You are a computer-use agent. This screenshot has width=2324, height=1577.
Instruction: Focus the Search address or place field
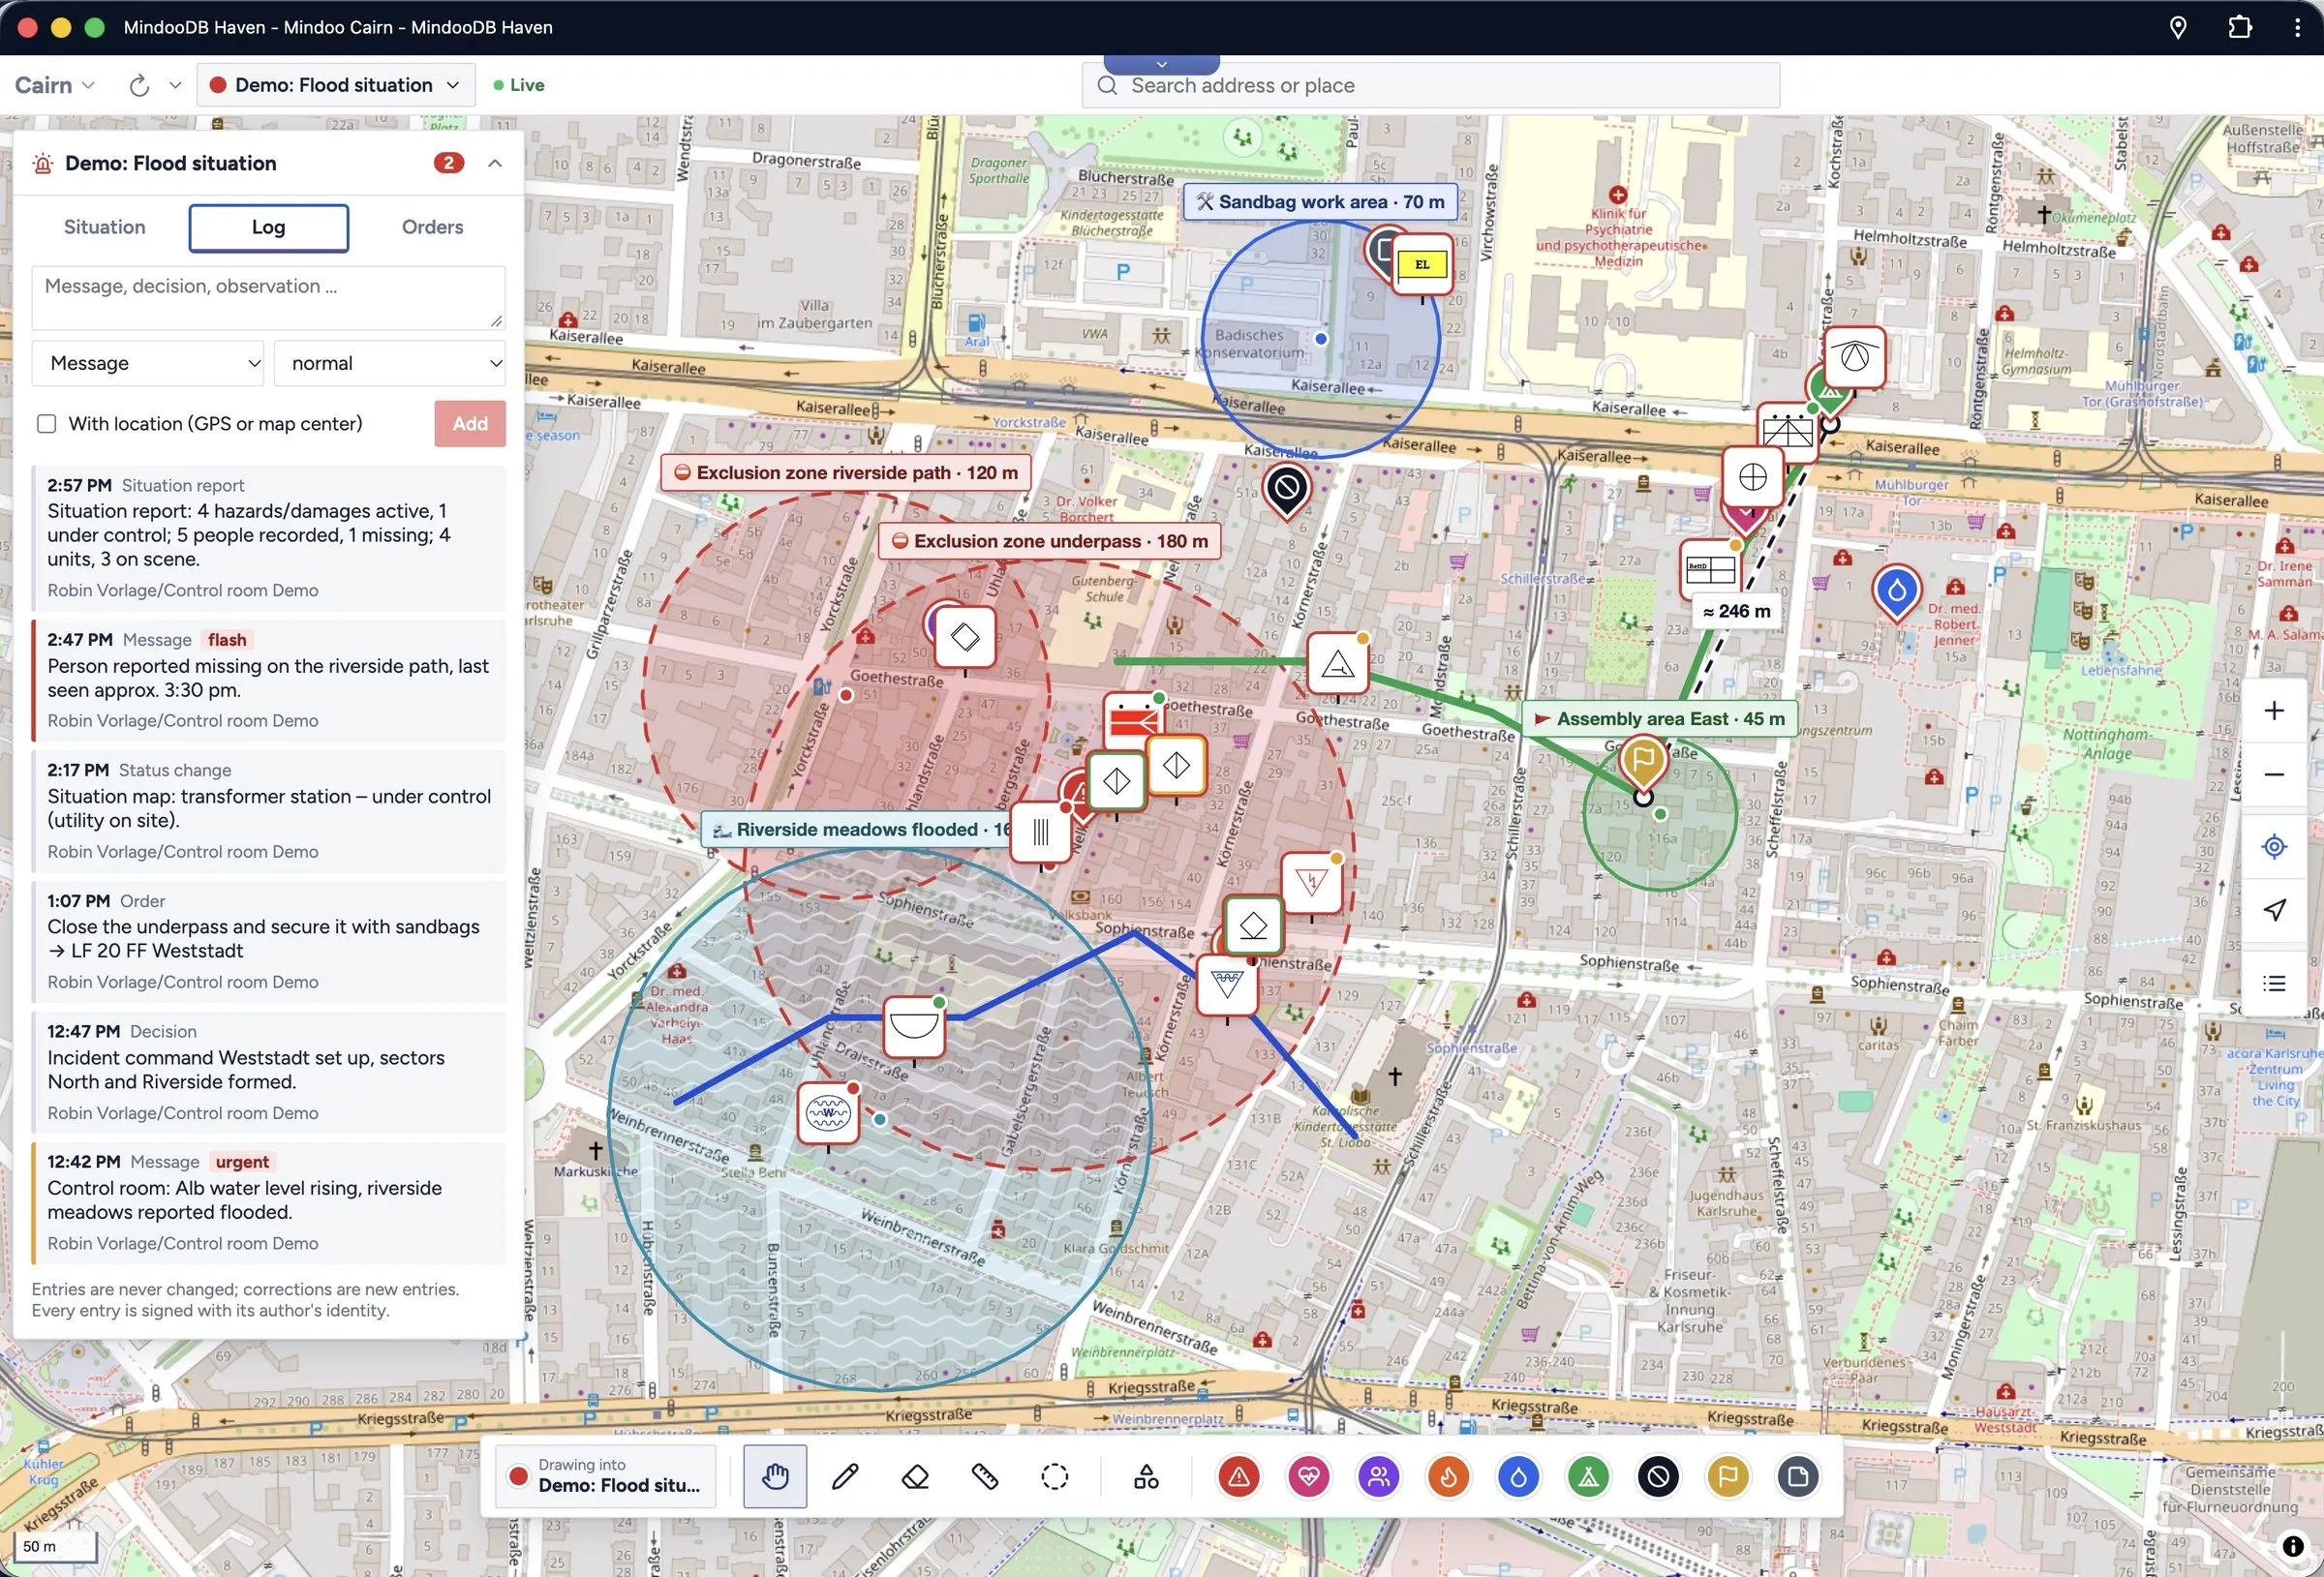tap(1430, 85)
